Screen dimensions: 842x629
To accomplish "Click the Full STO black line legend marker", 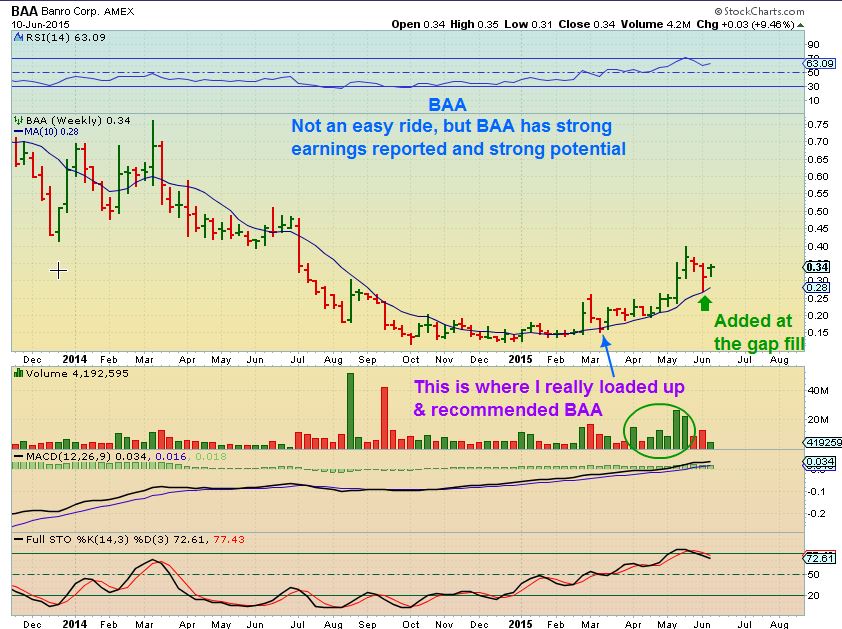I will click(18, 539).
